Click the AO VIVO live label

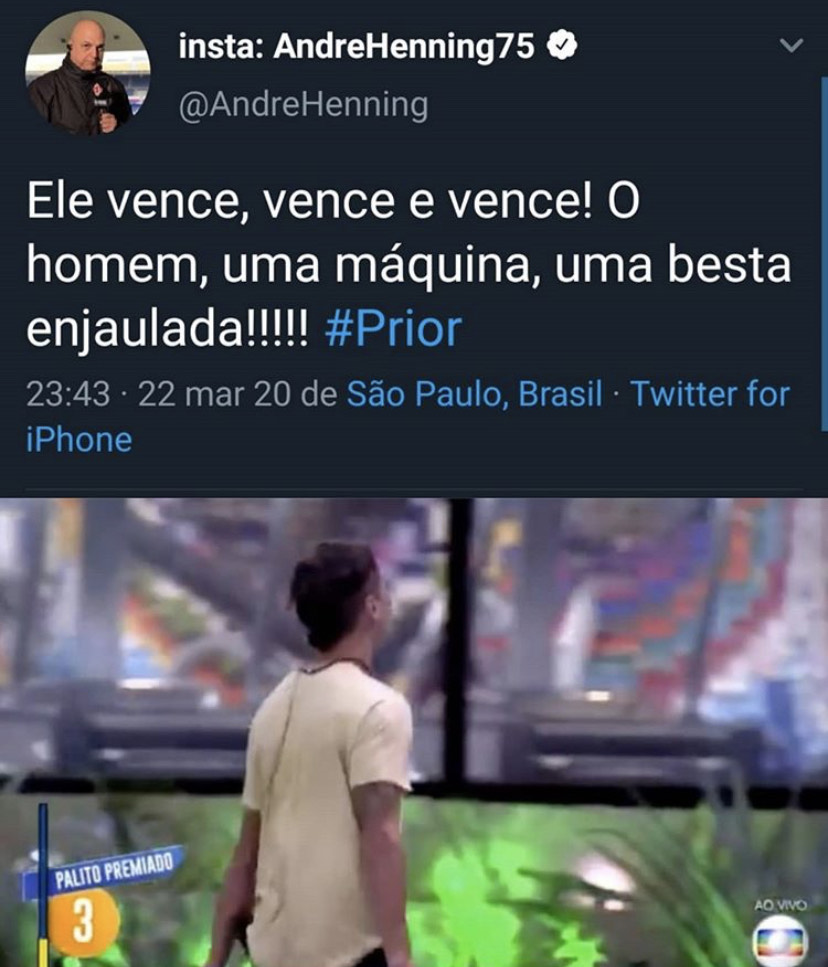tap(780, 905)
